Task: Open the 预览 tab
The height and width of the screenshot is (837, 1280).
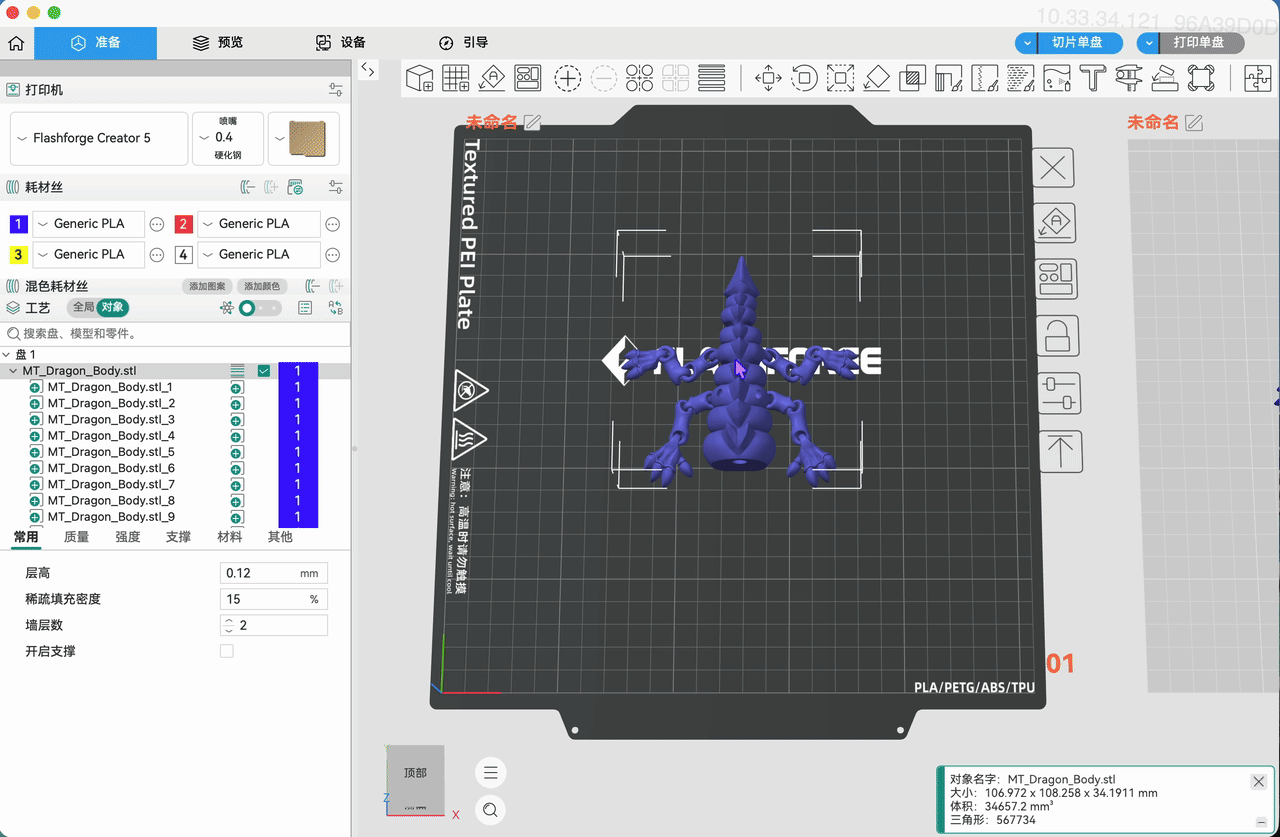Action: tap(218, 43)
